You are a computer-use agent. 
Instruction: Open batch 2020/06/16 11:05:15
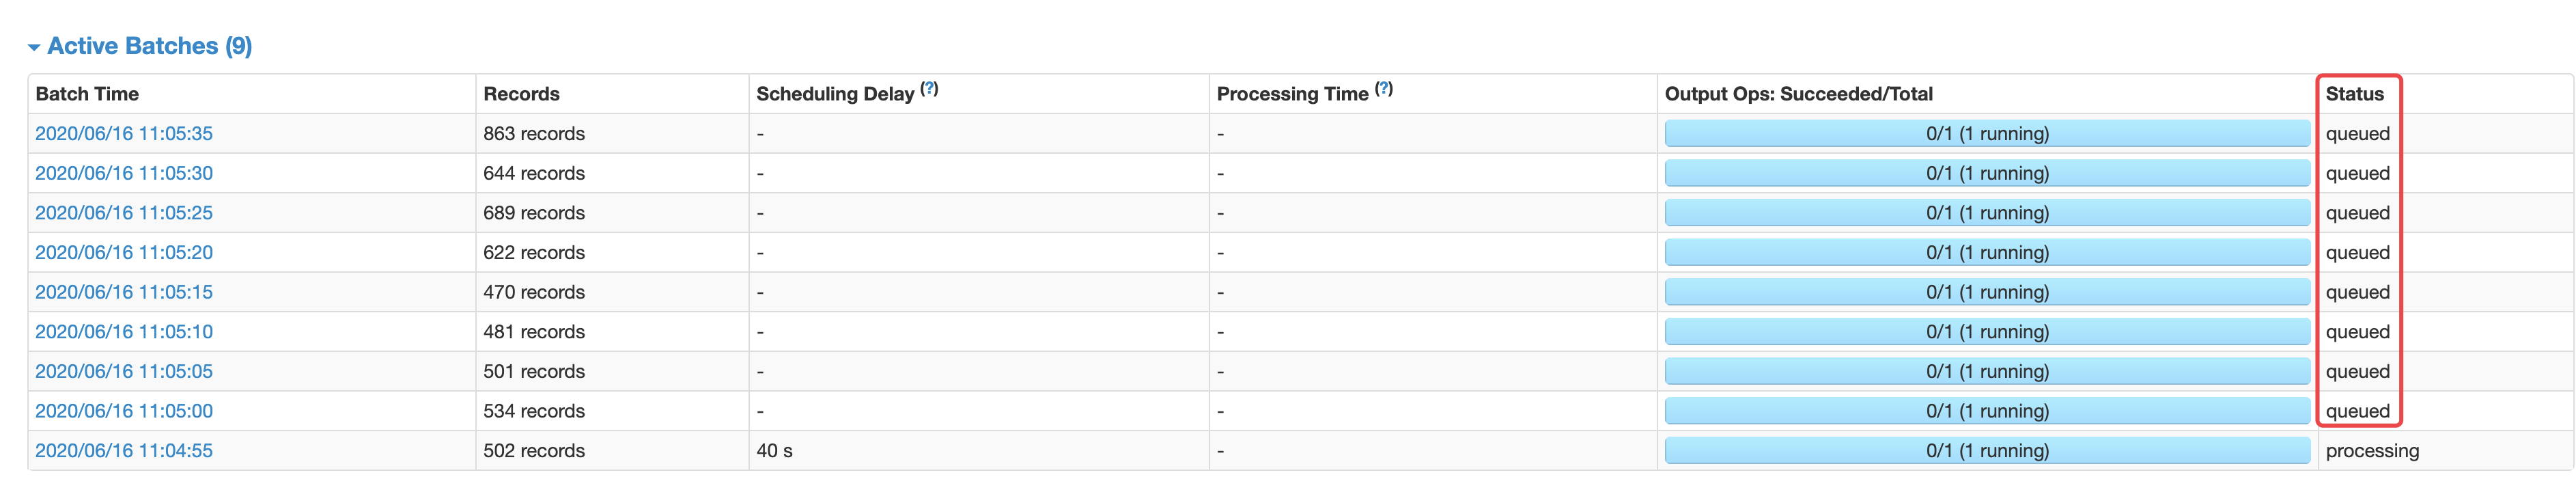[123, 292]
